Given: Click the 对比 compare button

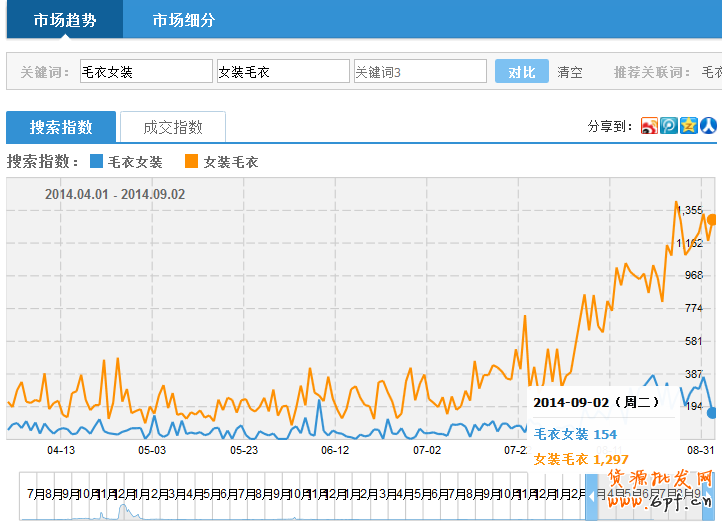Looking at the screenshot, I should (521, 72).
